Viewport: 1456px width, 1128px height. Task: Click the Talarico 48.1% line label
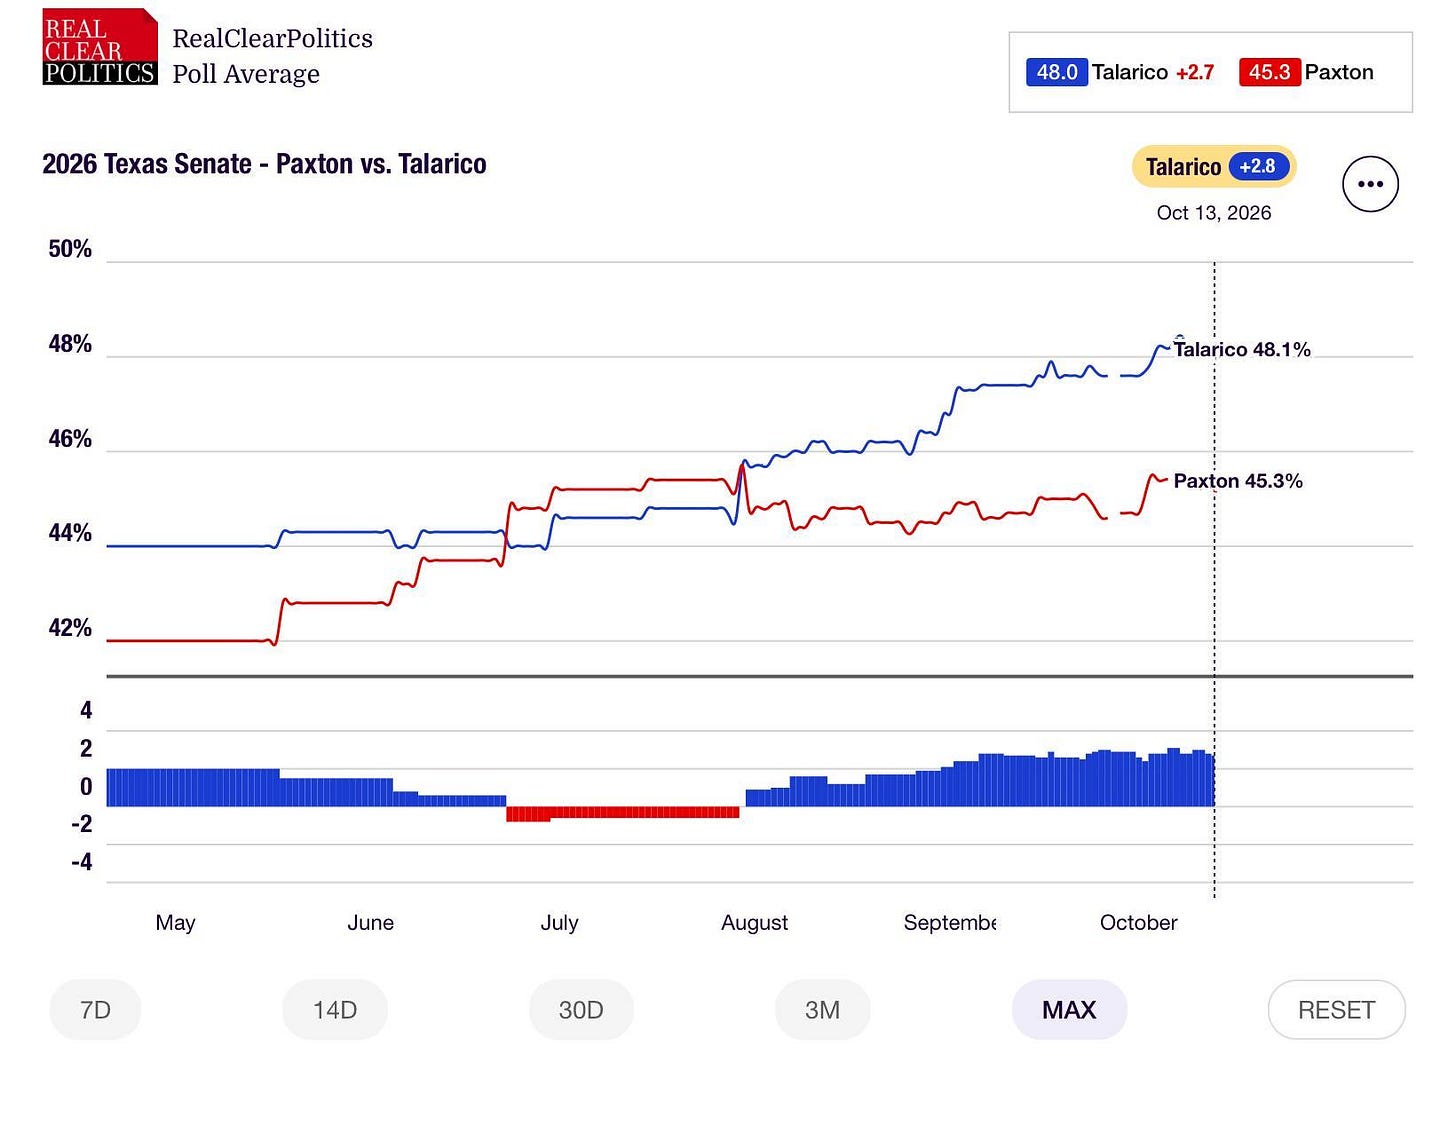click(1242, 350)
